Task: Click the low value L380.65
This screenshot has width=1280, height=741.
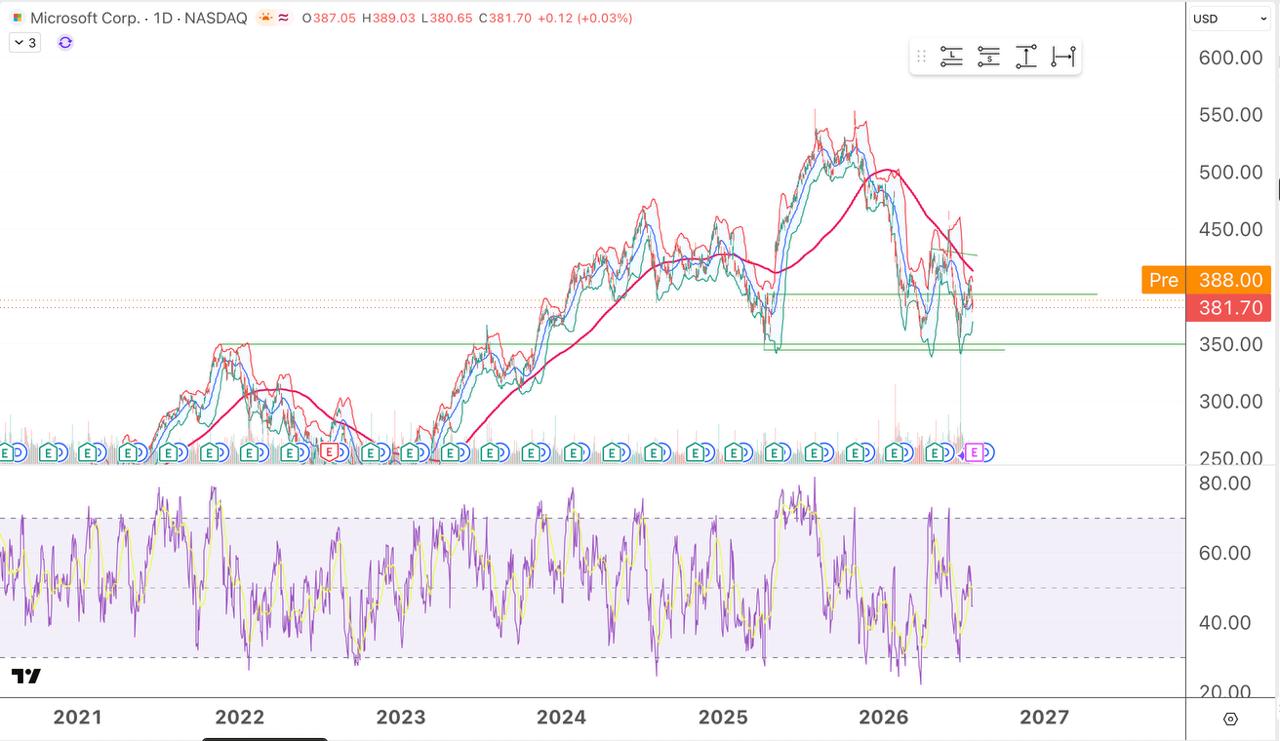Action: (446, 18)
